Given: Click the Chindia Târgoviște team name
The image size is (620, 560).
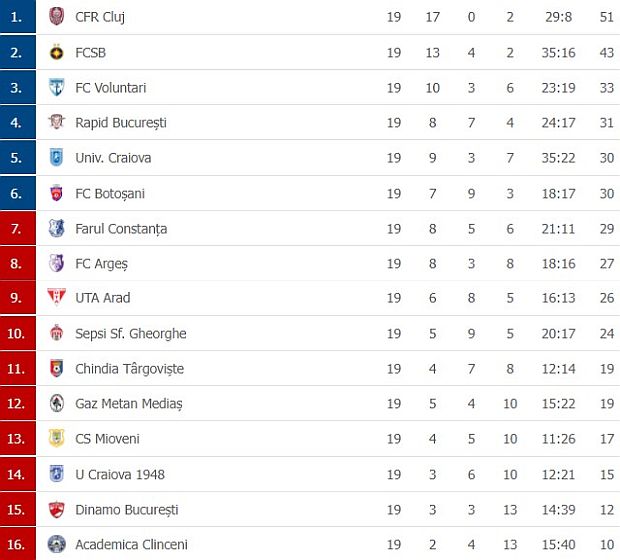Looking at the screenshot, I should 130,369.
